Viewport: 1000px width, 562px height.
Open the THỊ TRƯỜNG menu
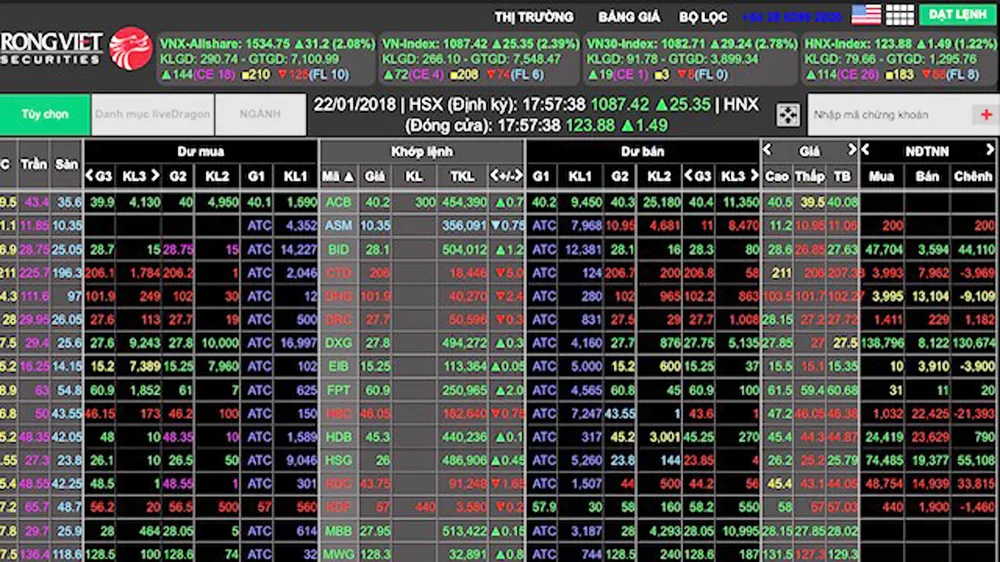(x=534, y=17)
